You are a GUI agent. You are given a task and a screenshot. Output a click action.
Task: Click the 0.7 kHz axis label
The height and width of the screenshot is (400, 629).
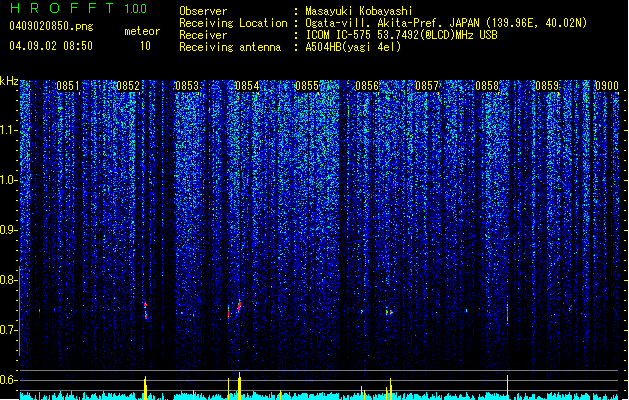pos(9,330)
